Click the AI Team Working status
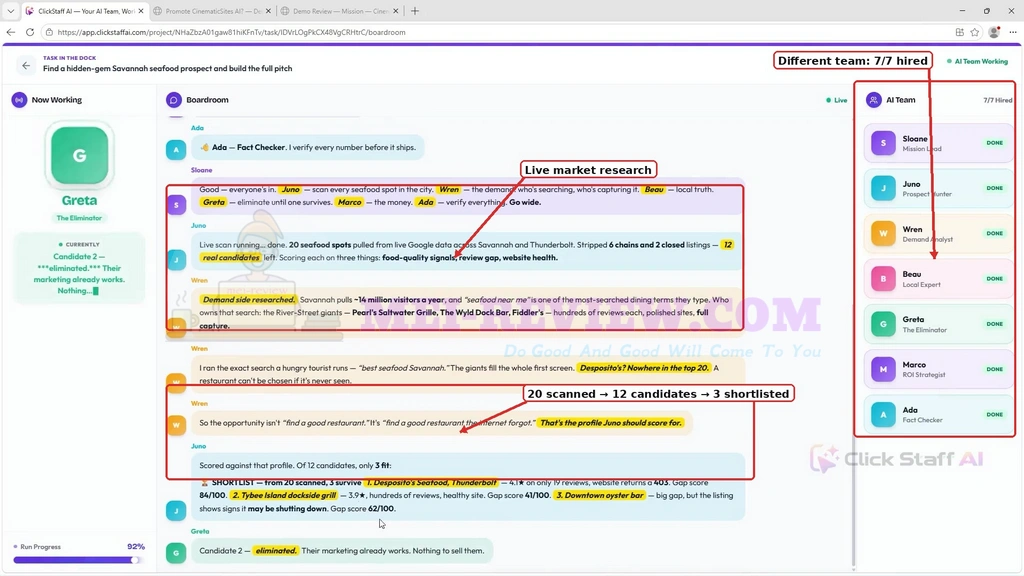Image resolution: width=1024 pixels, height=576 pixels. point(978,61)
